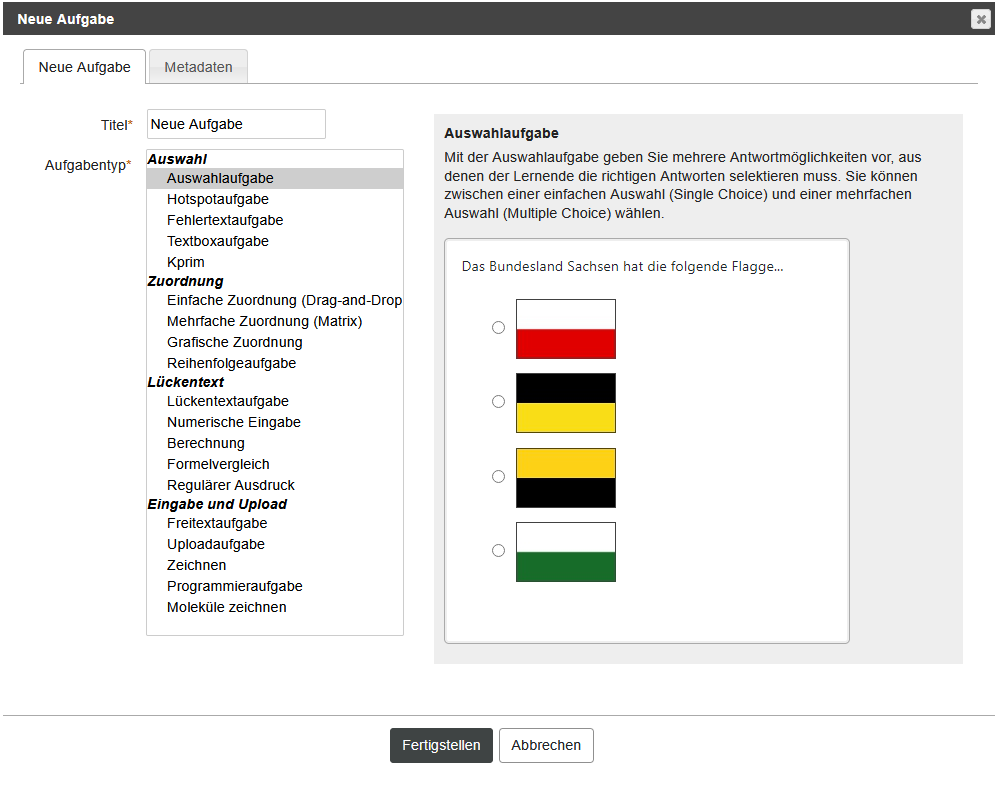Click the Fertigstellen button
This screenshot has width=998, height=792.
pos(441,745)
